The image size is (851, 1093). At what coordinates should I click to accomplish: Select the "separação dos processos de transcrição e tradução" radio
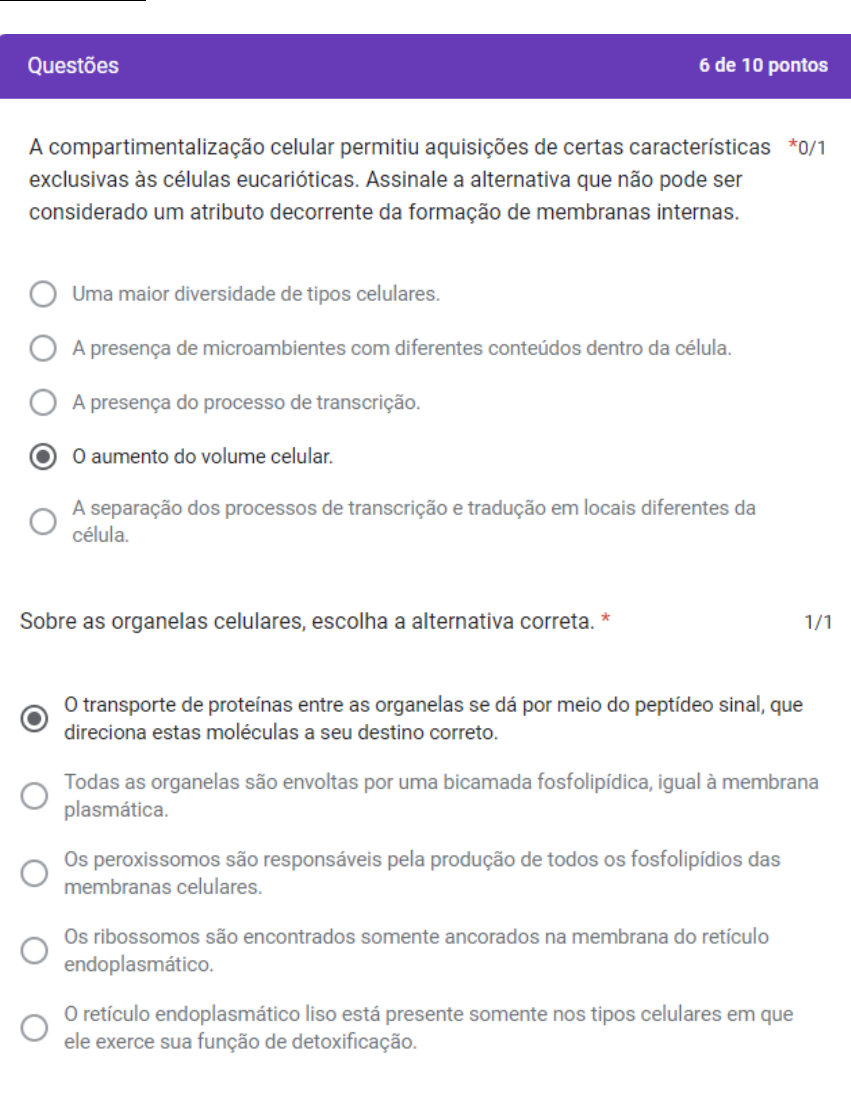pos(43,521)
